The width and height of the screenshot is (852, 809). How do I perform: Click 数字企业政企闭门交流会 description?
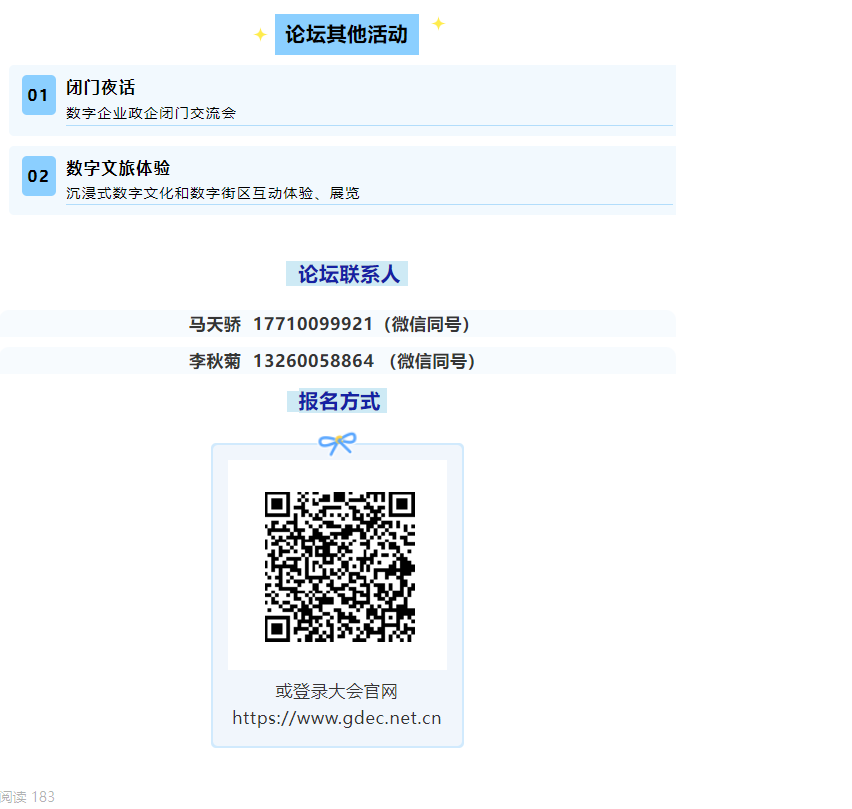151,113
